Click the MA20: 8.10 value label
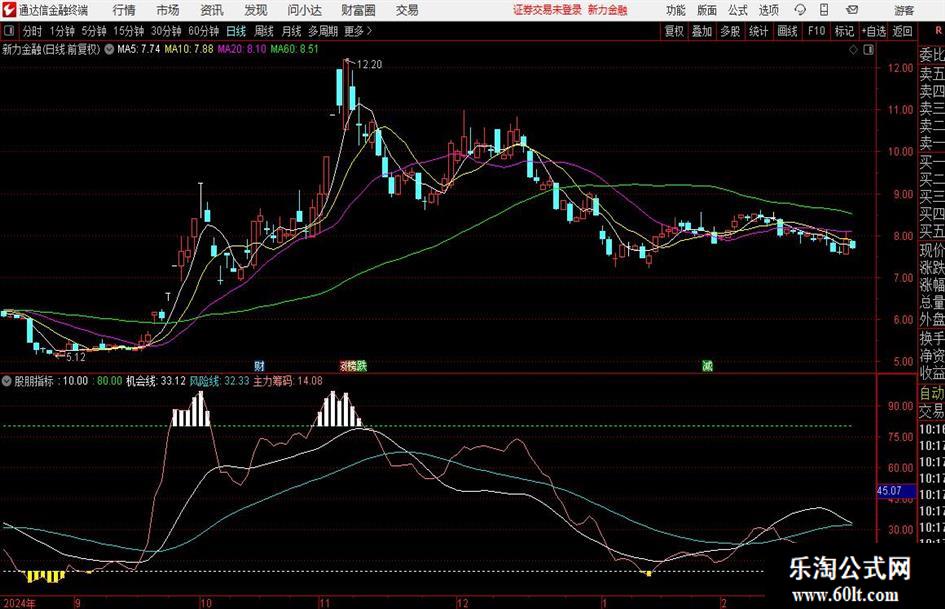 coord(242,49)
